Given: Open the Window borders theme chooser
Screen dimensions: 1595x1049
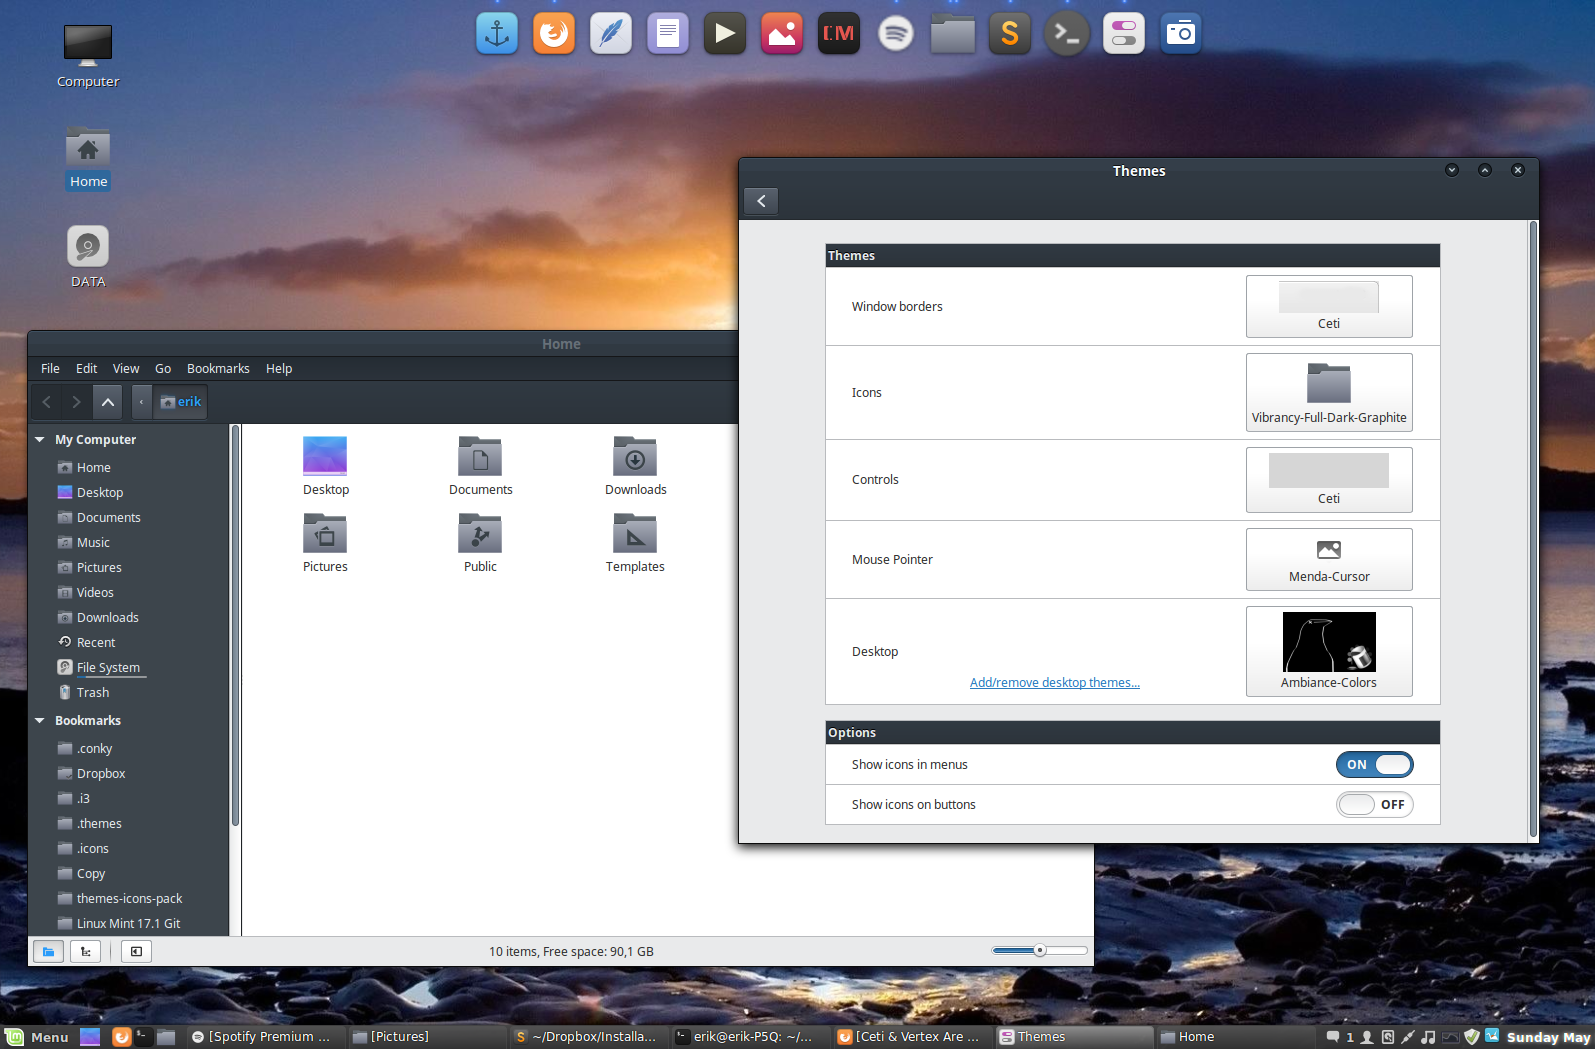Looking at the screenshot, I should (1329, 307).
